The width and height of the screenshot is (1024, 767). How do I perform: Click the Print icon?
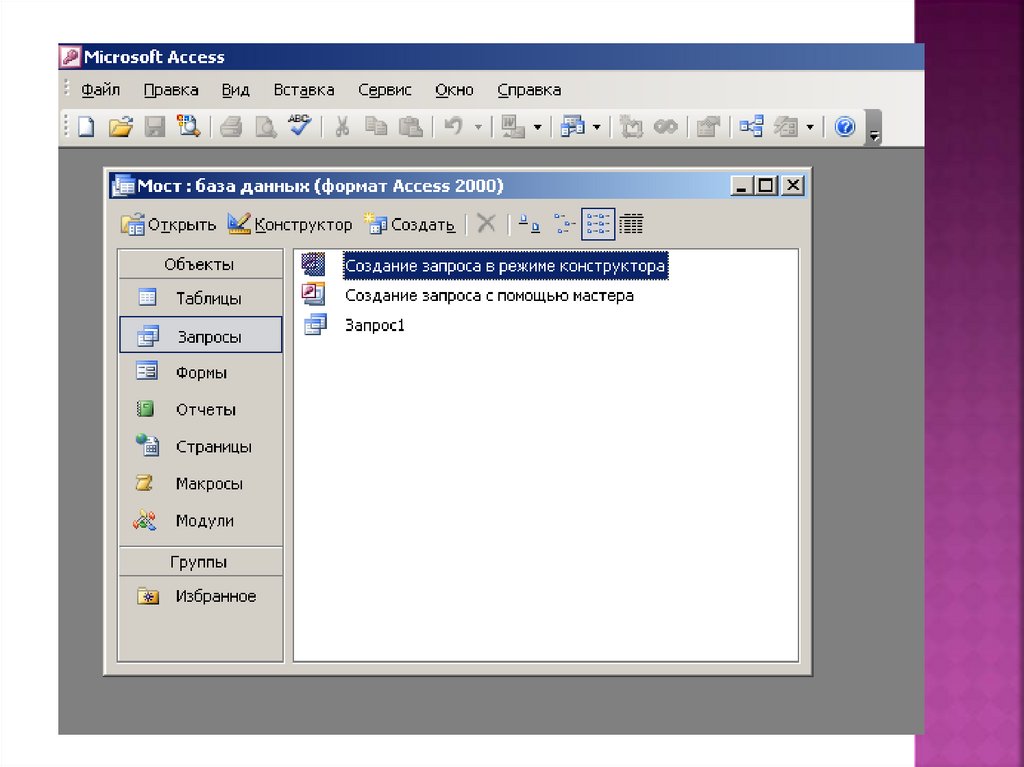click(231, 126)
